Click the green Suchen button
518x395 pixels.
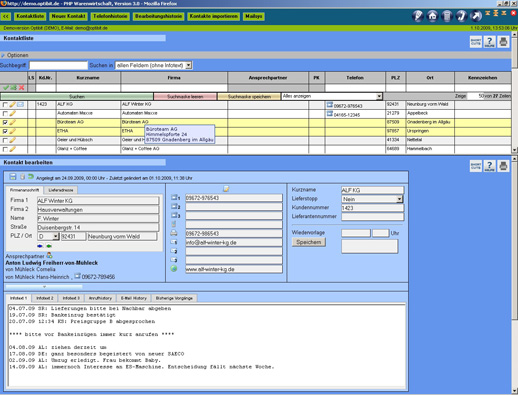click(x=77, y=97)
